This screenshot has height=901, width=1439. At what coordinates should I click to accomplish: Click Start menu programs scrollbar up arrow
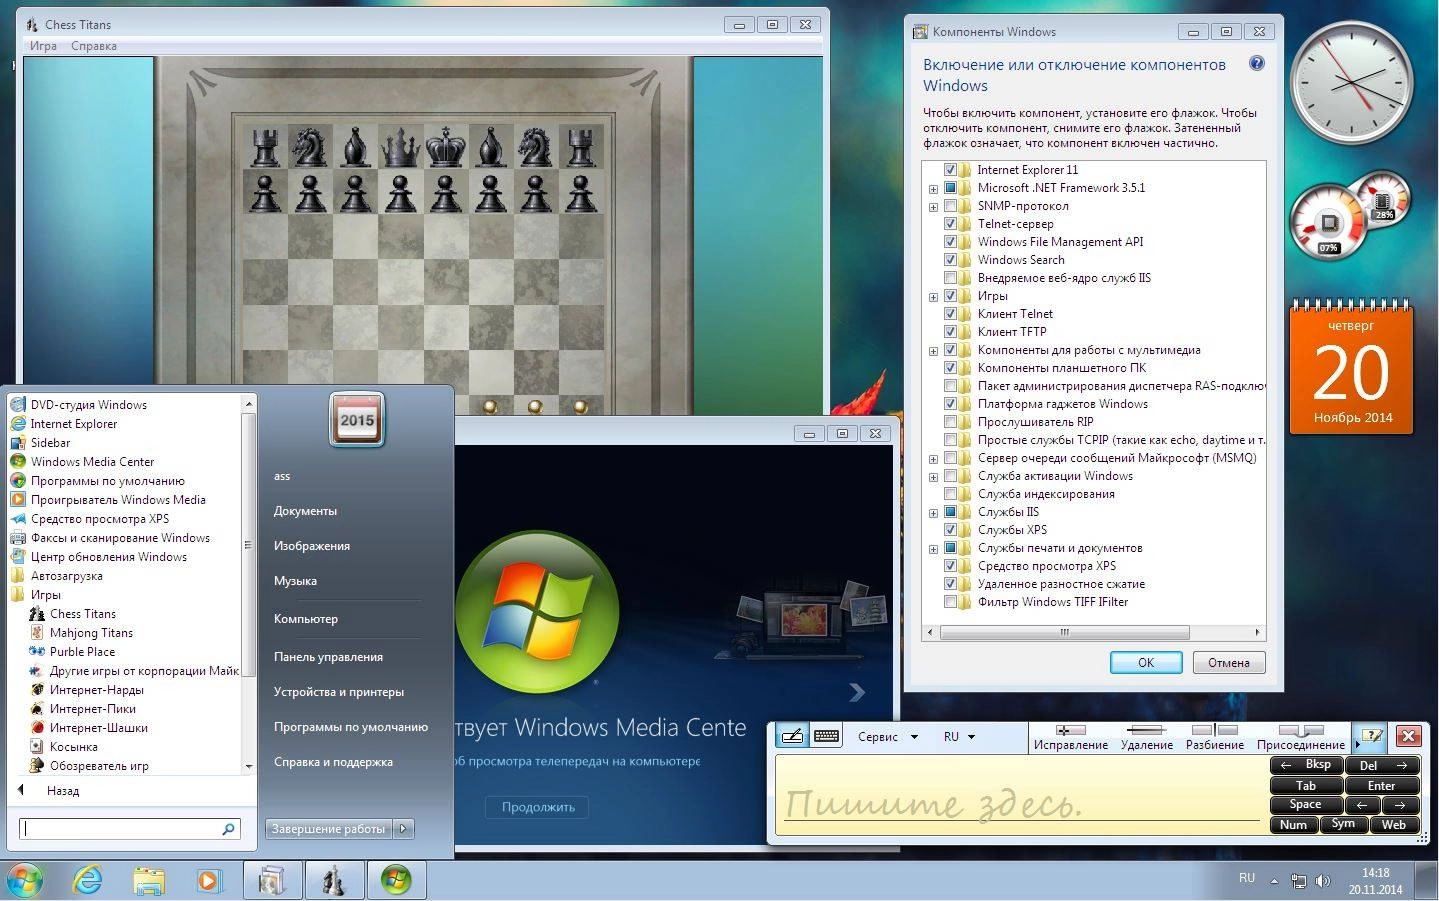pos(249,403)
